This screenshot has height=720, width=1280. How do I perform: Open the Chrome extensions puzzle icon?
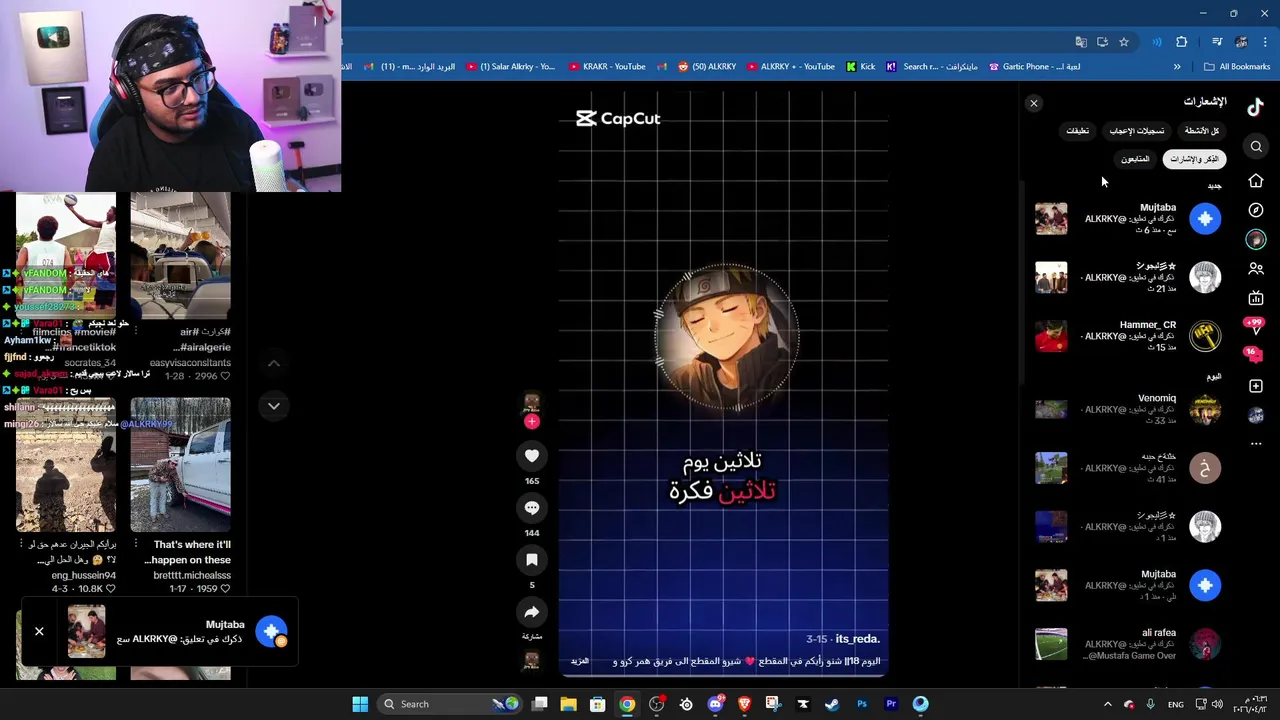(x=1182, y=42)
